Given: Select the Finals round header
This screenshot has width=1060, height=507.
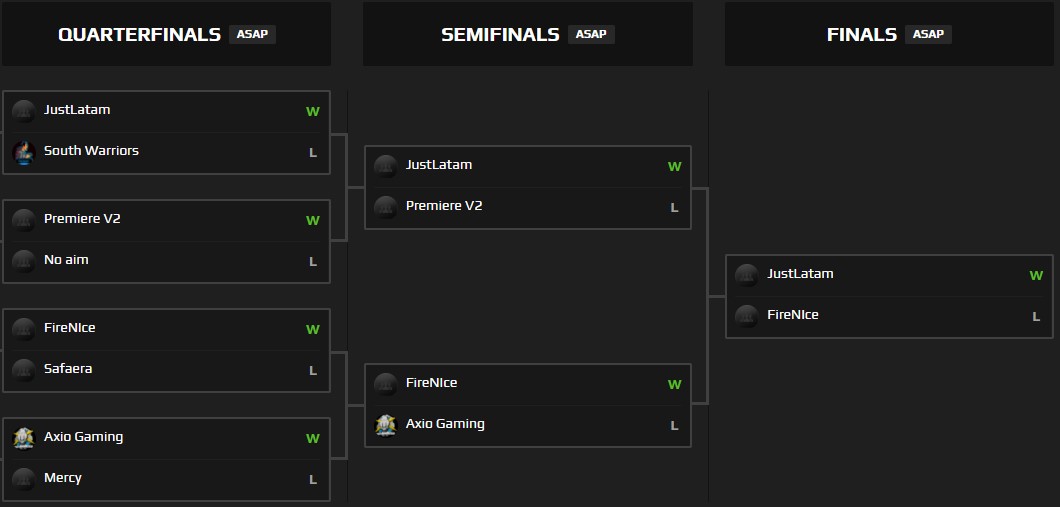Looking at the screenshot, I should 861,35.
